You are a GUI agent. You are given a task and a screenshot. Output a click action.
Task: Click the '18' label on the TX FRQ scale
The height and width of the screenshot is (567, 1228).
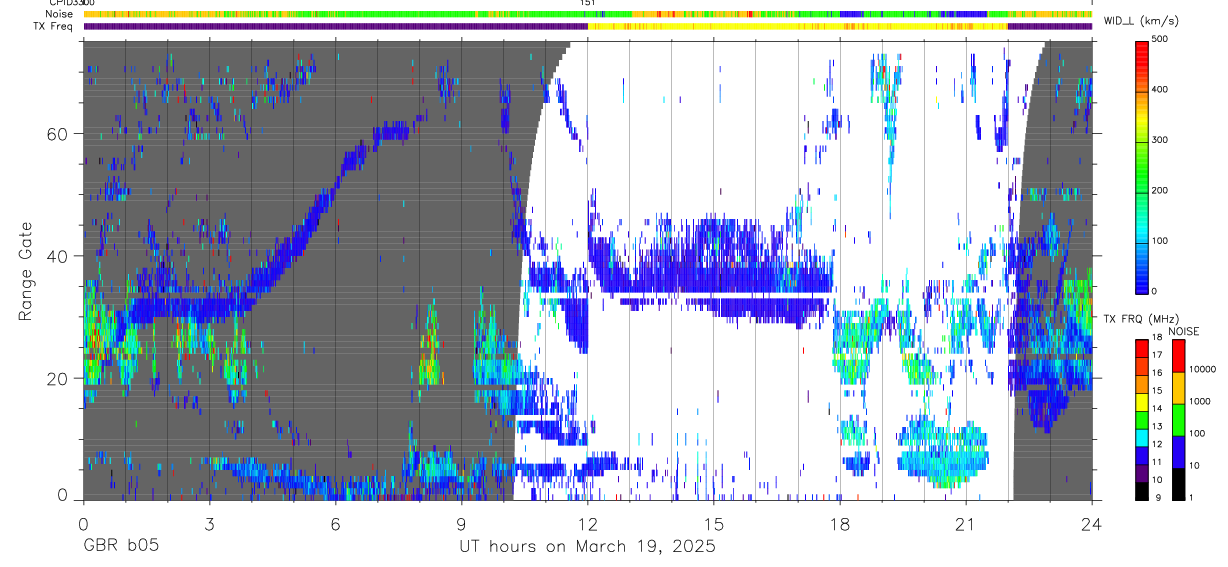tap(1157, 338)
